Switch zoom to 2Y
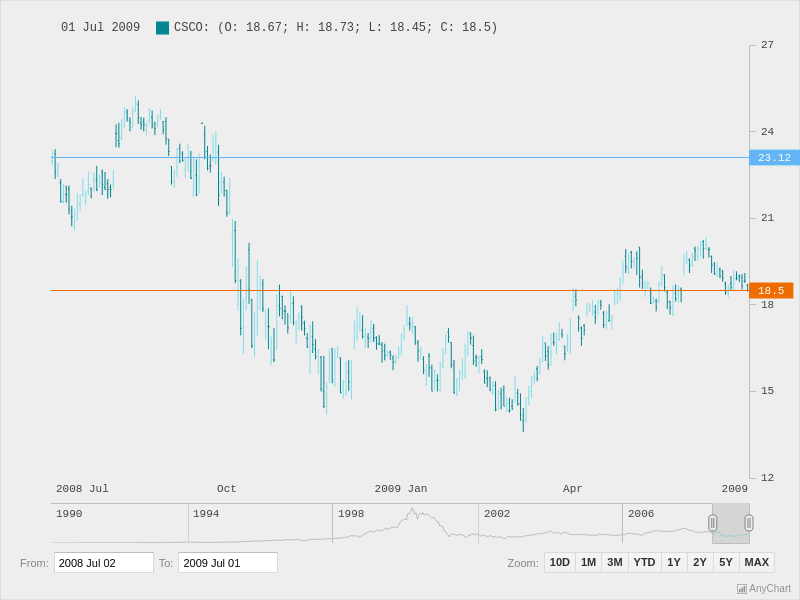This screenshot has width=800, height=600. [700, 562]
